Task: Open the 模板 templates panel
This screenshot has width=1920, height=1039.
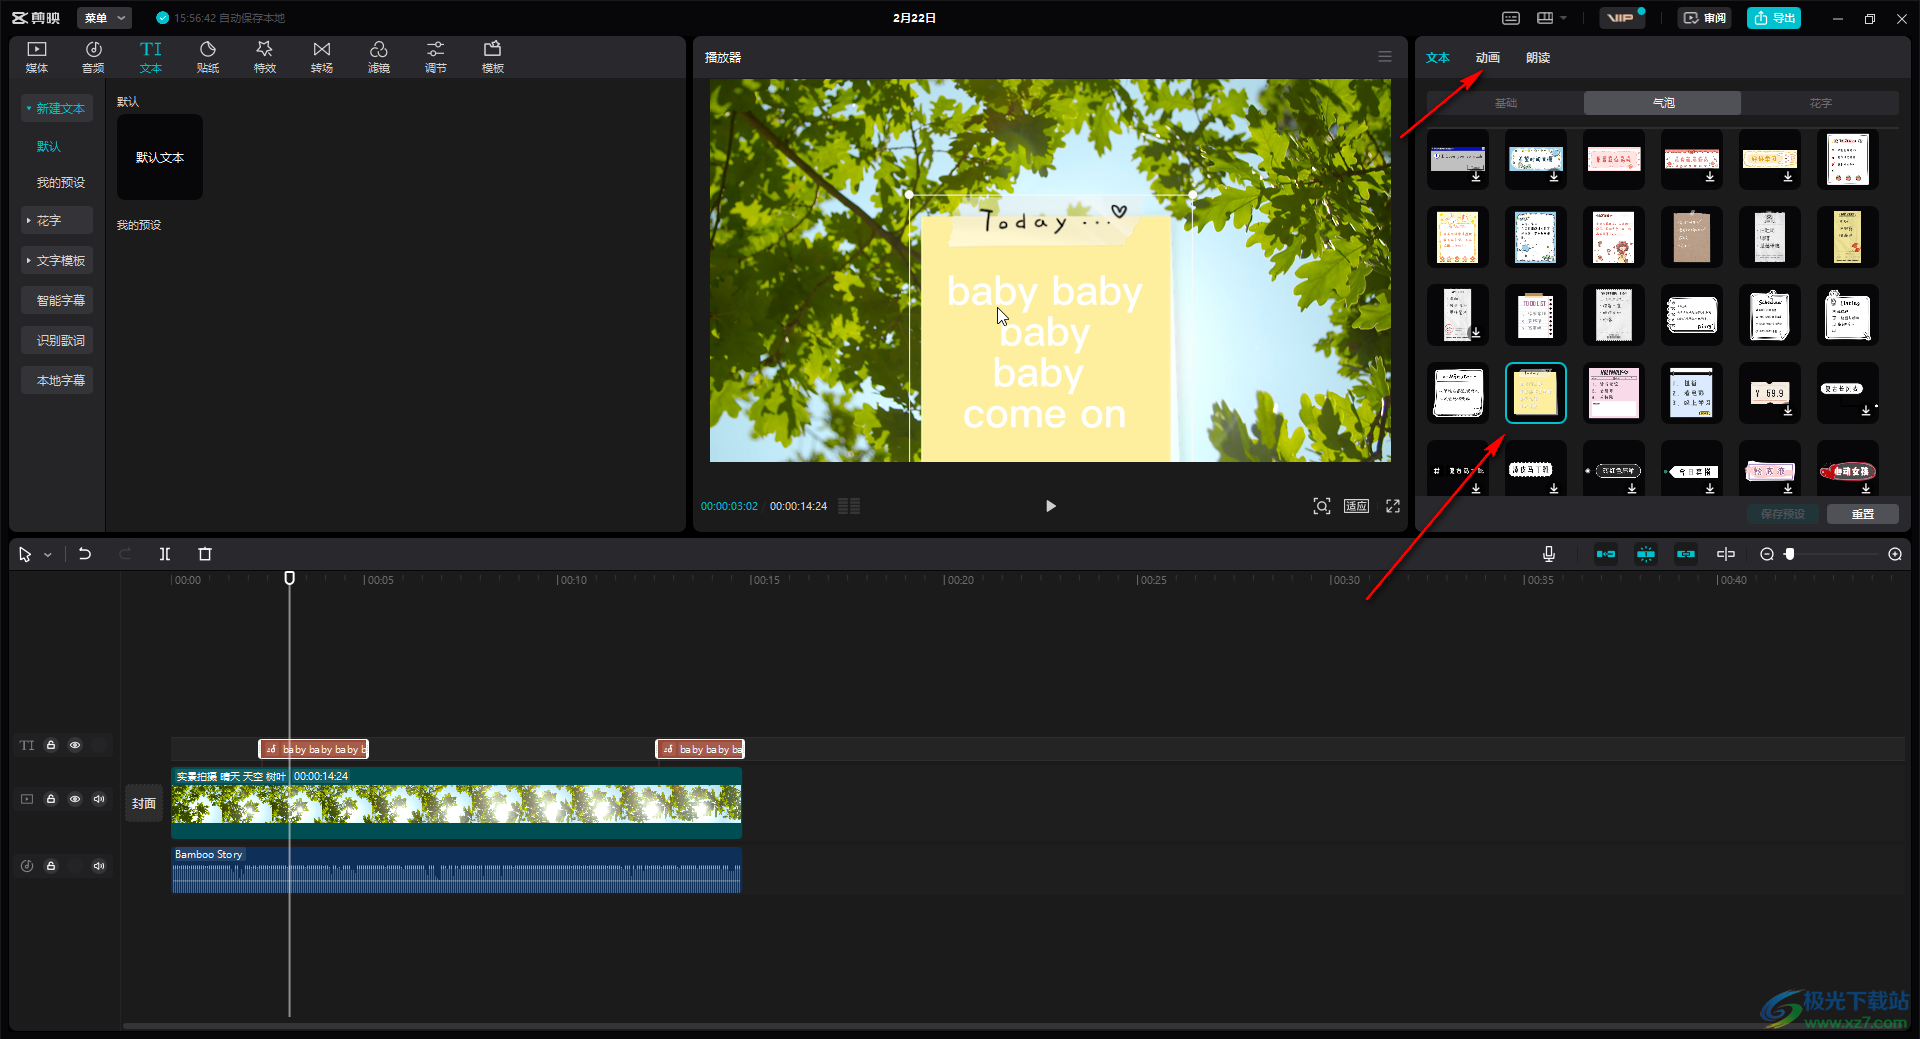Action: [493, 57]
